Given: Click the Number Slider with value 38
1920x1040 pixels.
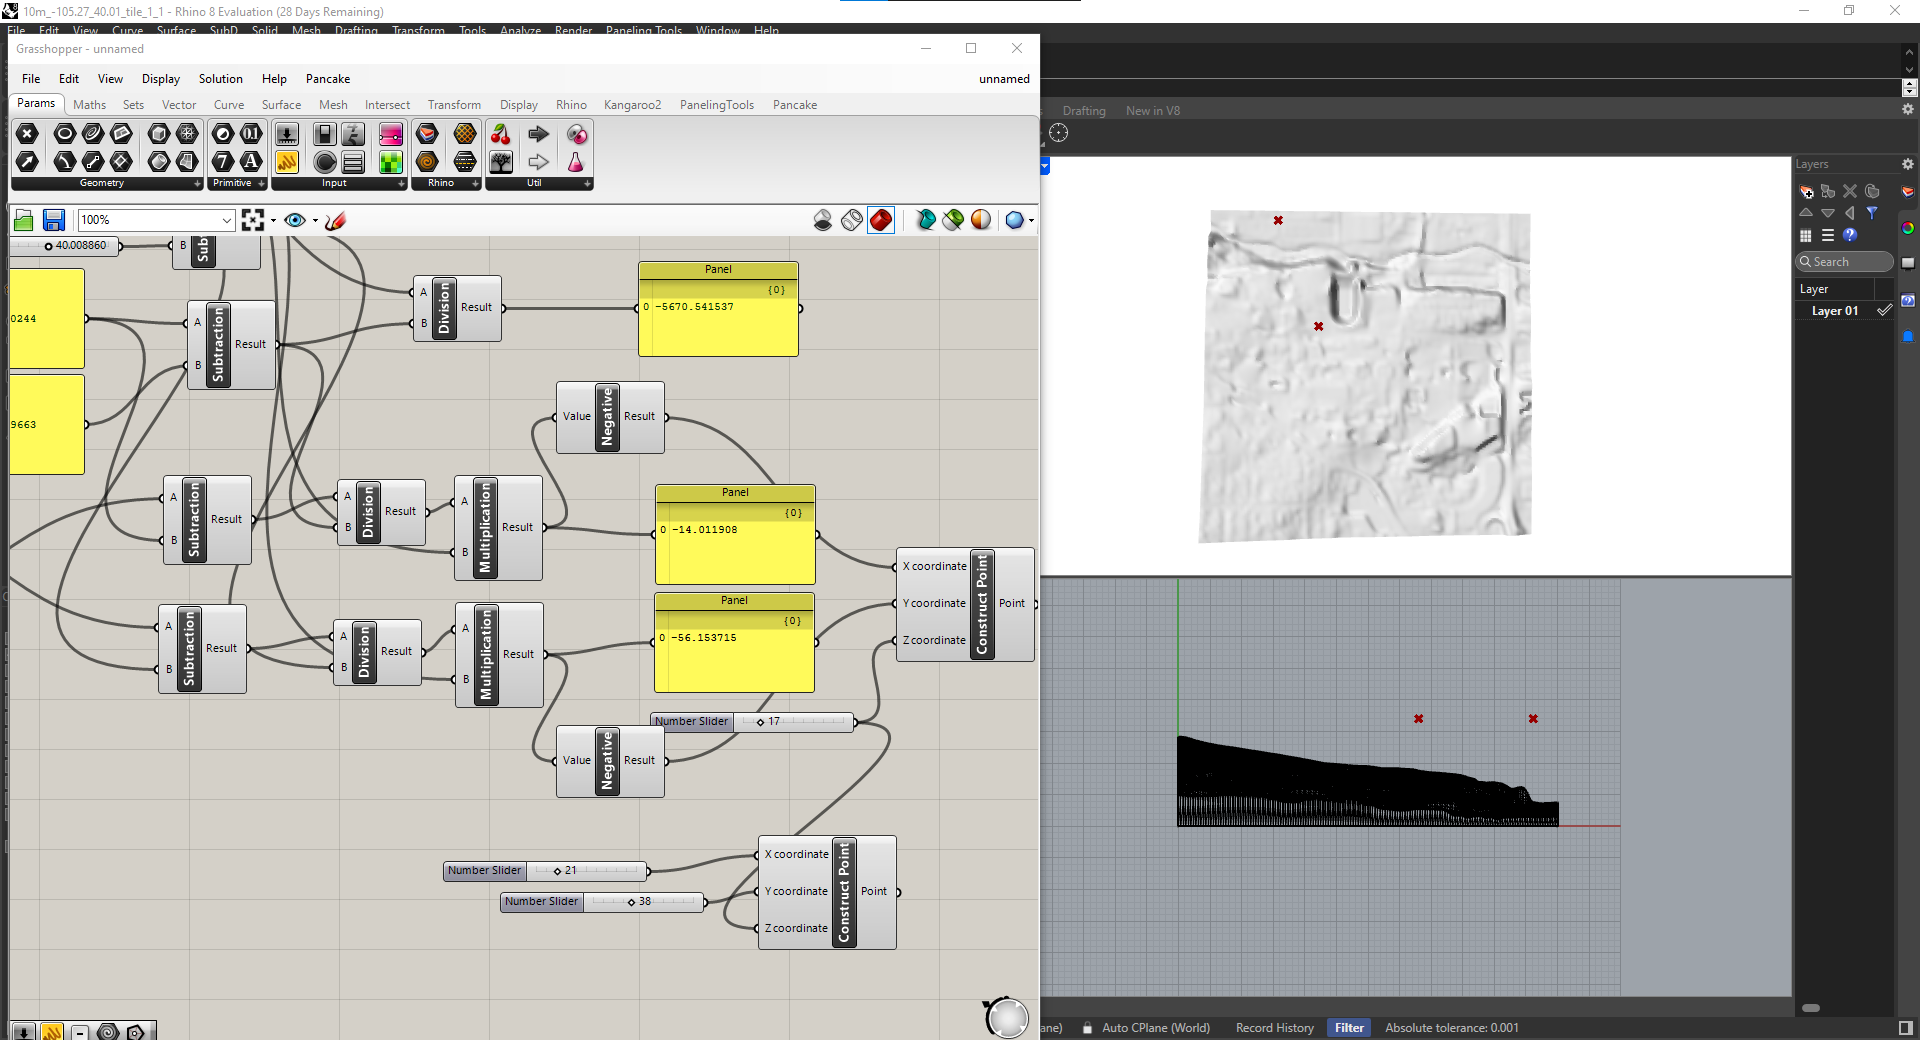Looking at the screenshot, I should click(x=603, y=902).
